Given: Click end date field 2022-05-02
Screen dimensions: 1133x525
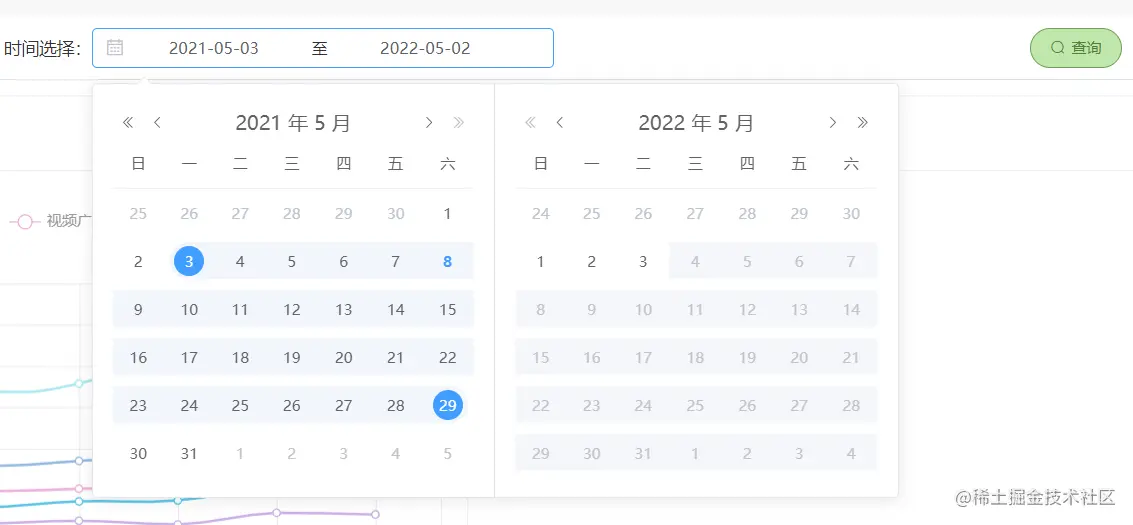Looking at the screenshot, I should coord(425,48).
